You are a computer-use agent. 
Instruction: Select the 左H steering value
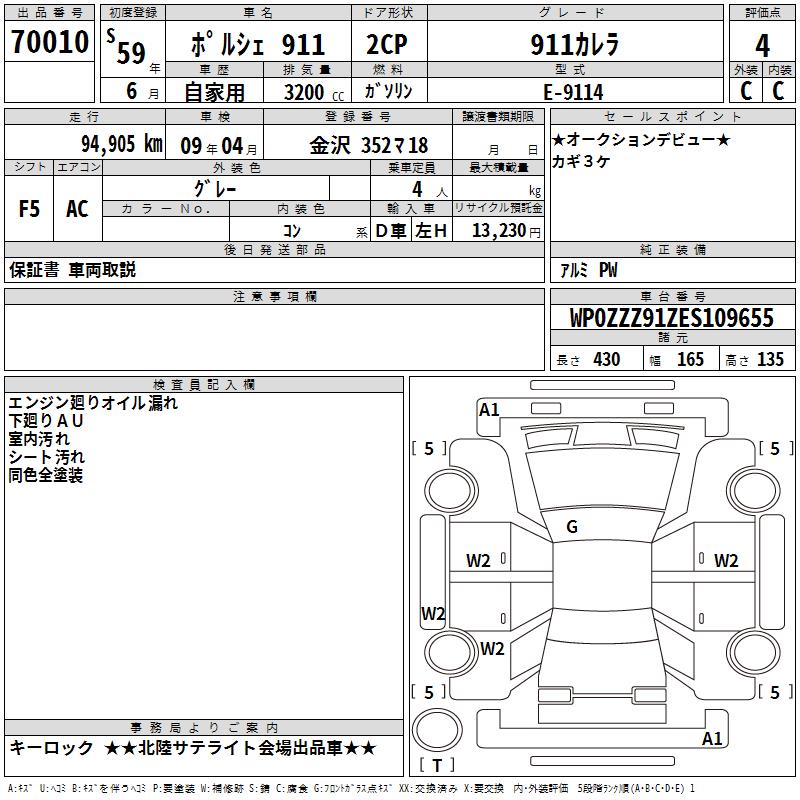(x=431, y=231)
